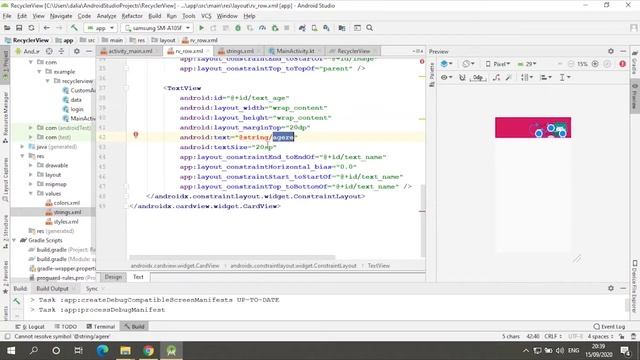Open the samsung SM-A105F device dropdown

157,28
